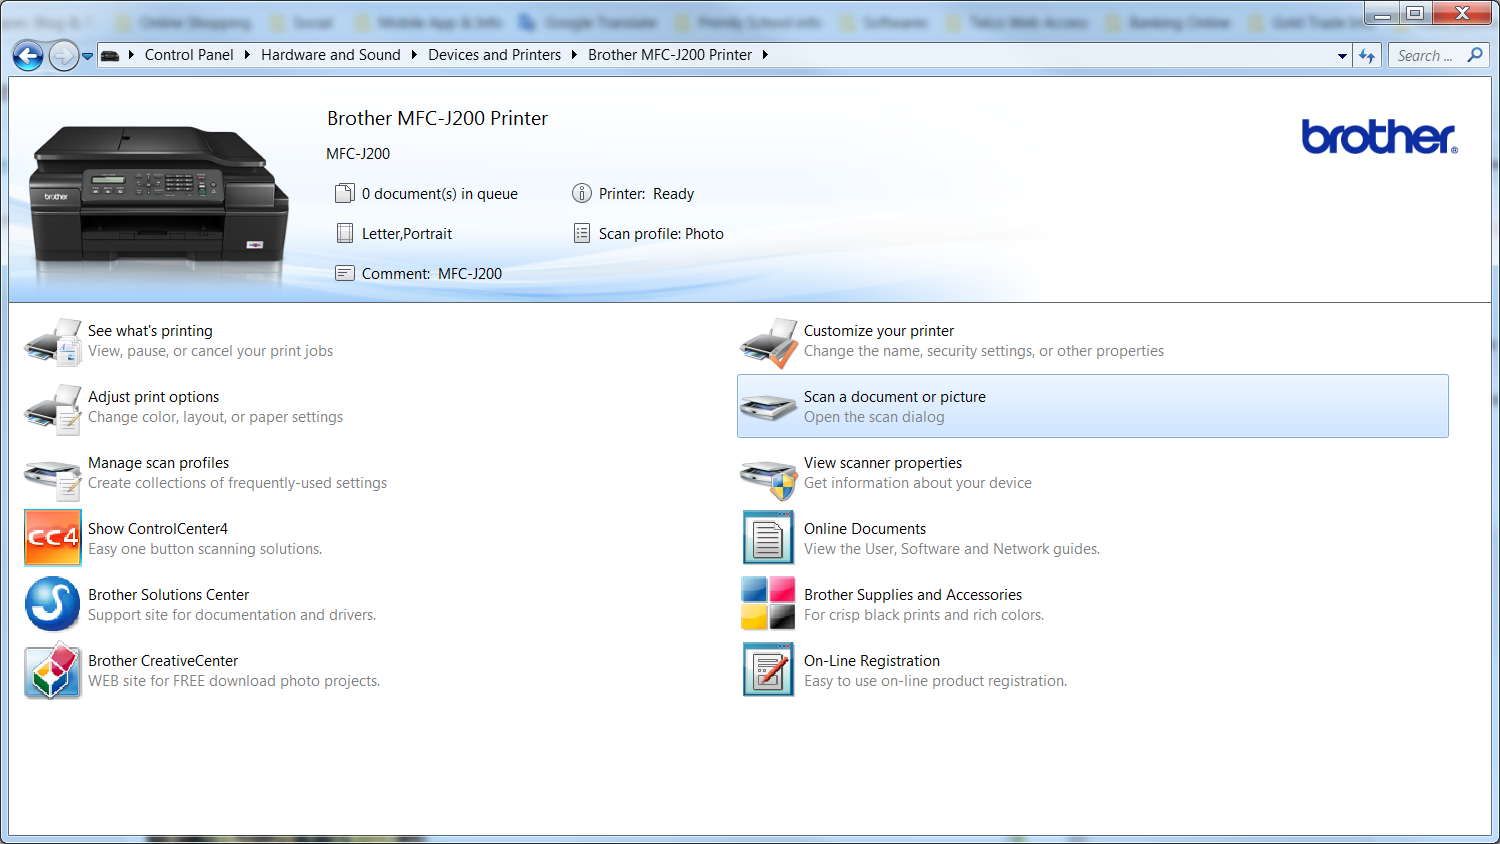Maximize the window
Screen dimensions: 1500x844
point(1415,13)
